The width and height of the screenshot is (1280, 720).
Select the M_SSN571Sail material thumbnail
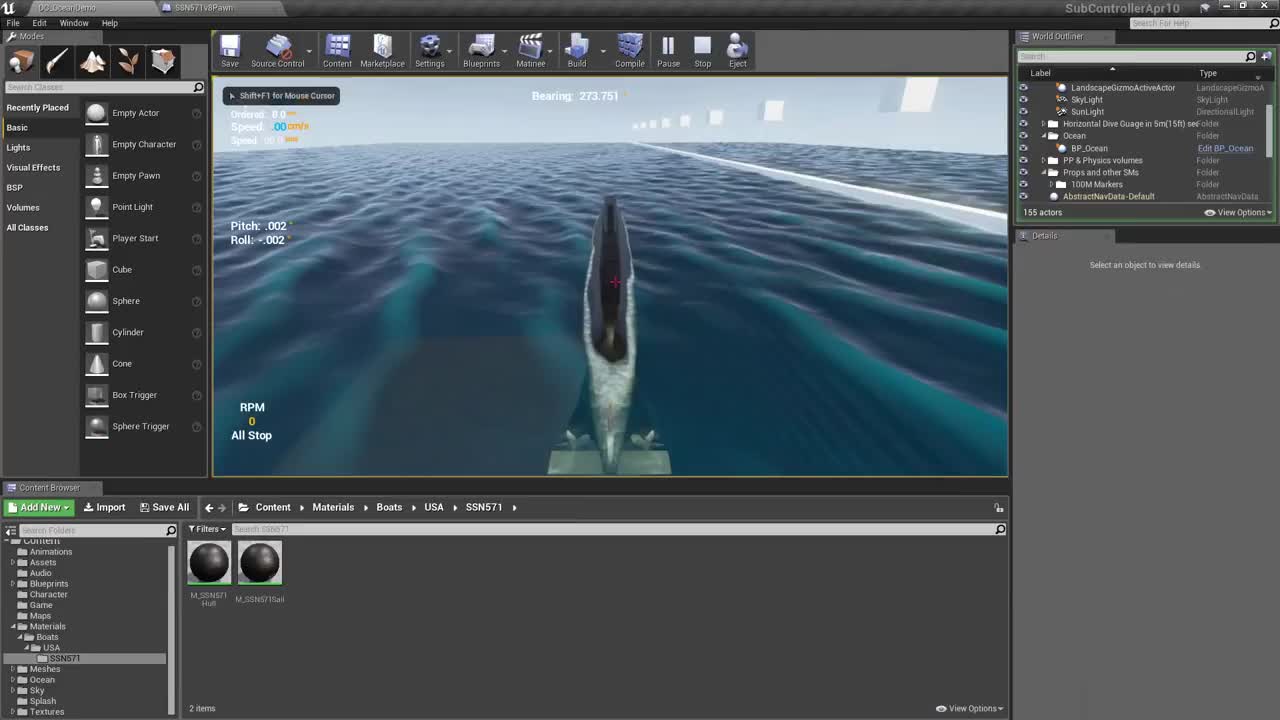[259, 563]
